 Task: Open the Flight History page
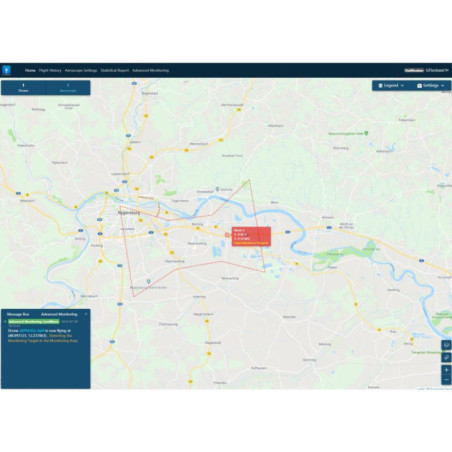tap(50, 71)
